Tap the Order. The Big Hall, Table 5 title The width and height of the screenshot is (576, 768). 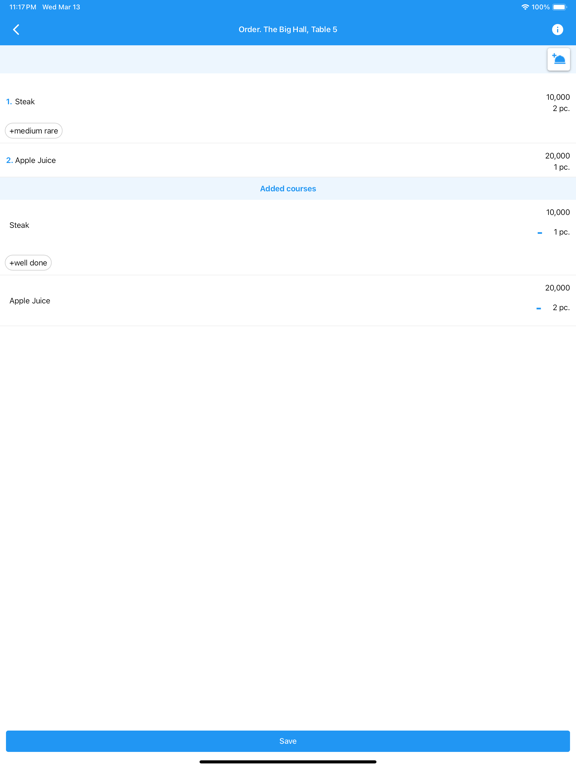[x=288, y=29]
